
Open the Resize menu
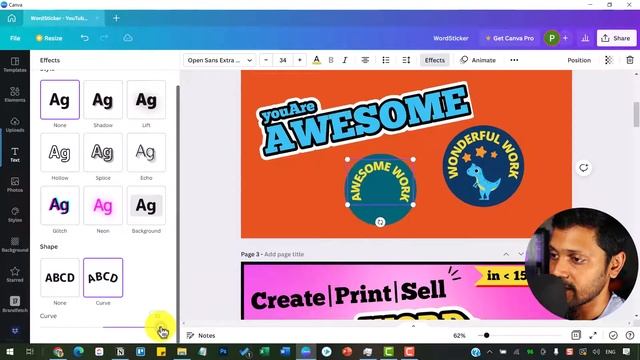(x=49, y=38)
